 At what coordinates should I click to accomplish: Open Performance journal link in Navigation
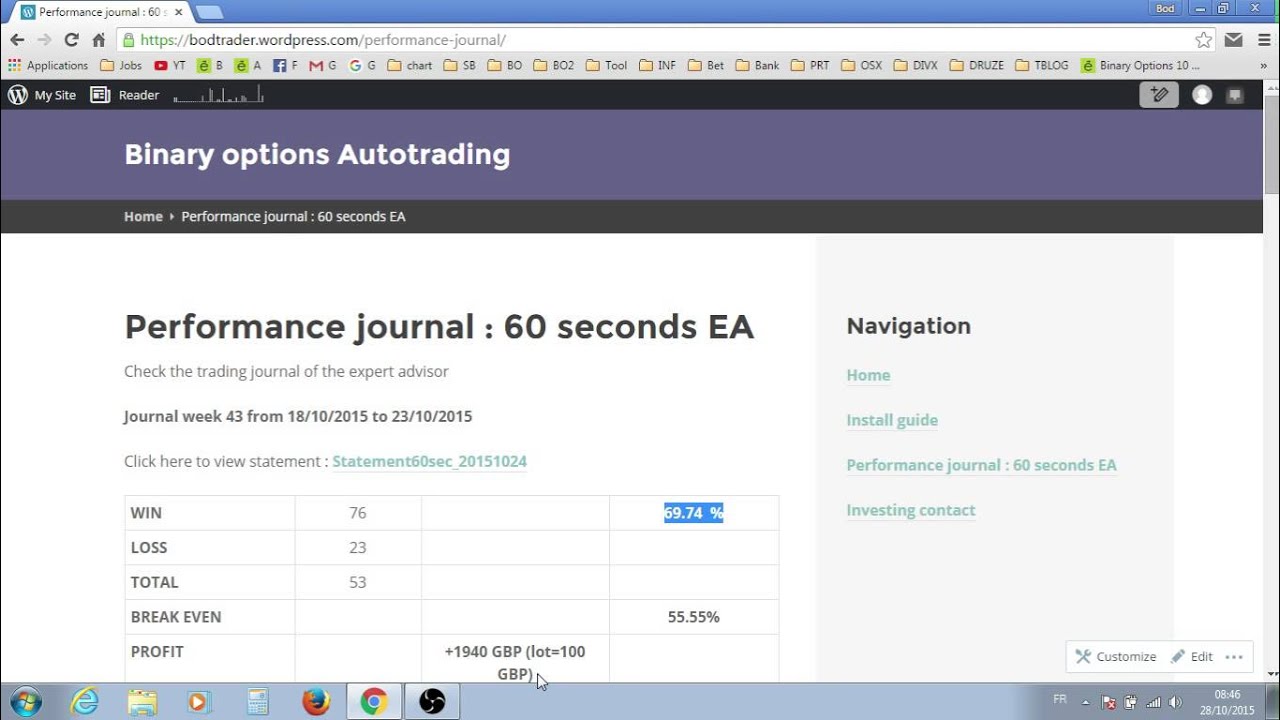[x=981, y=465]
